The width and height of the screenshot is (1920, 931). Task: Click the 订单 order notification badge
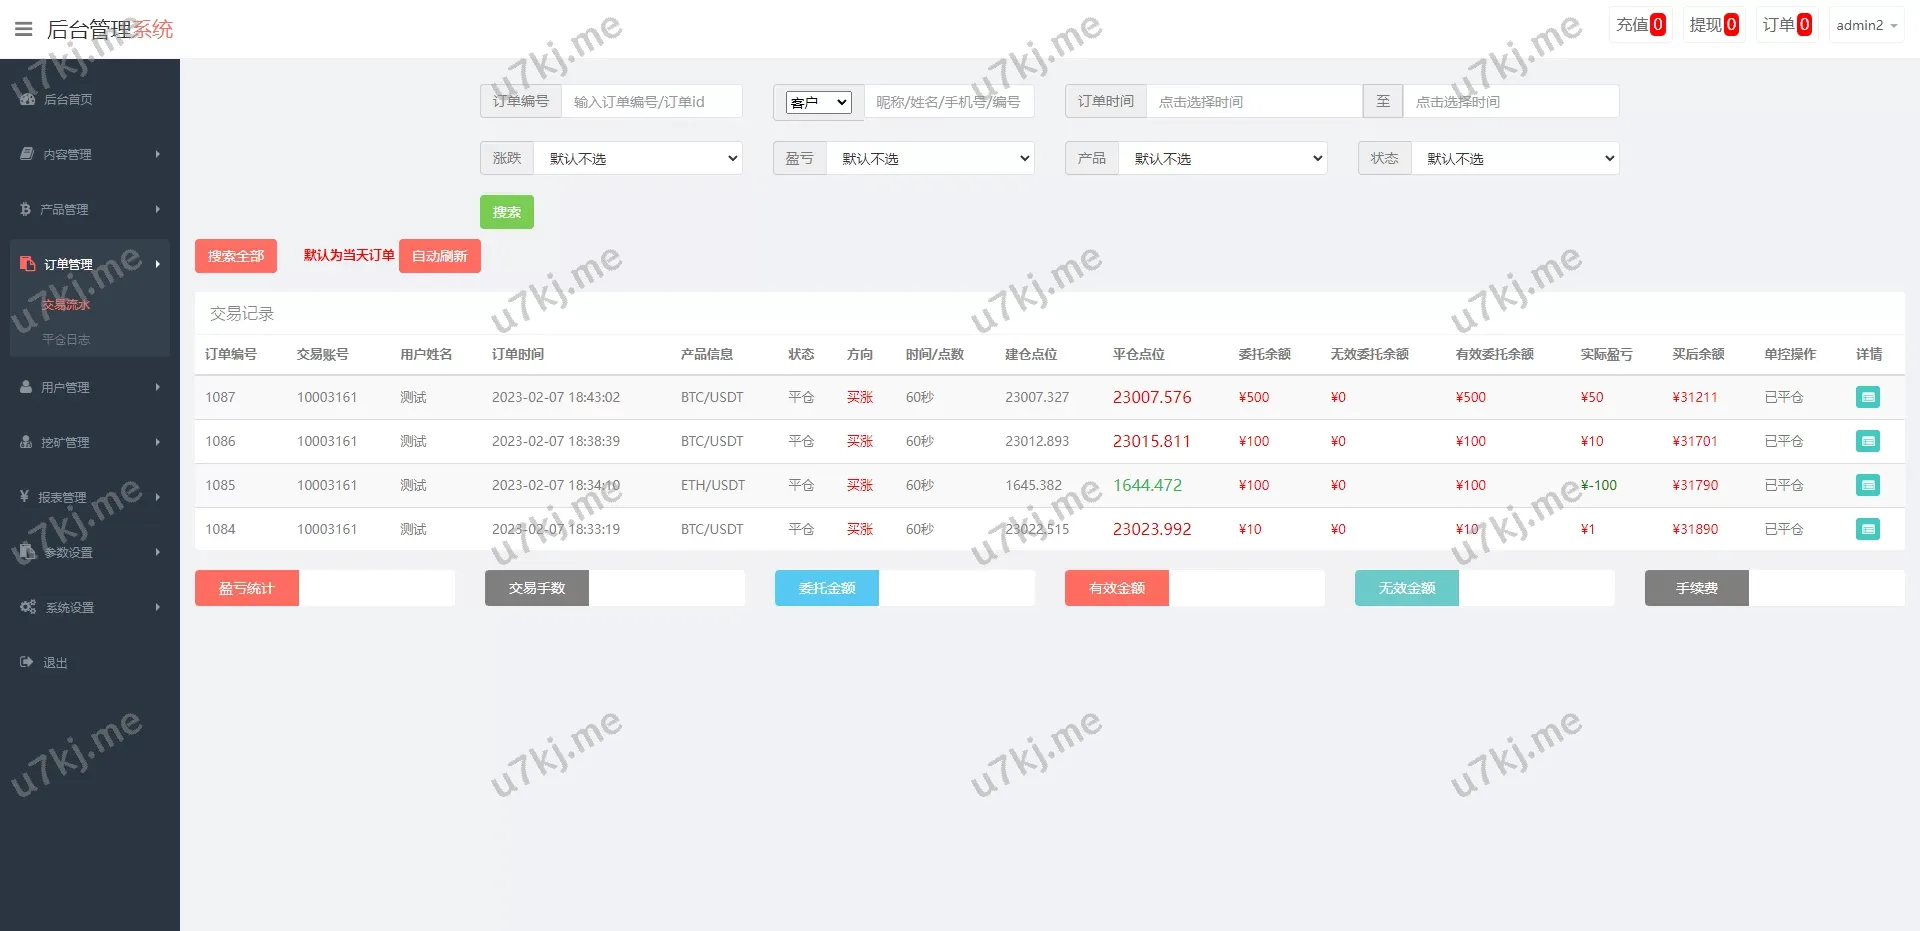tap(1786, 25)
